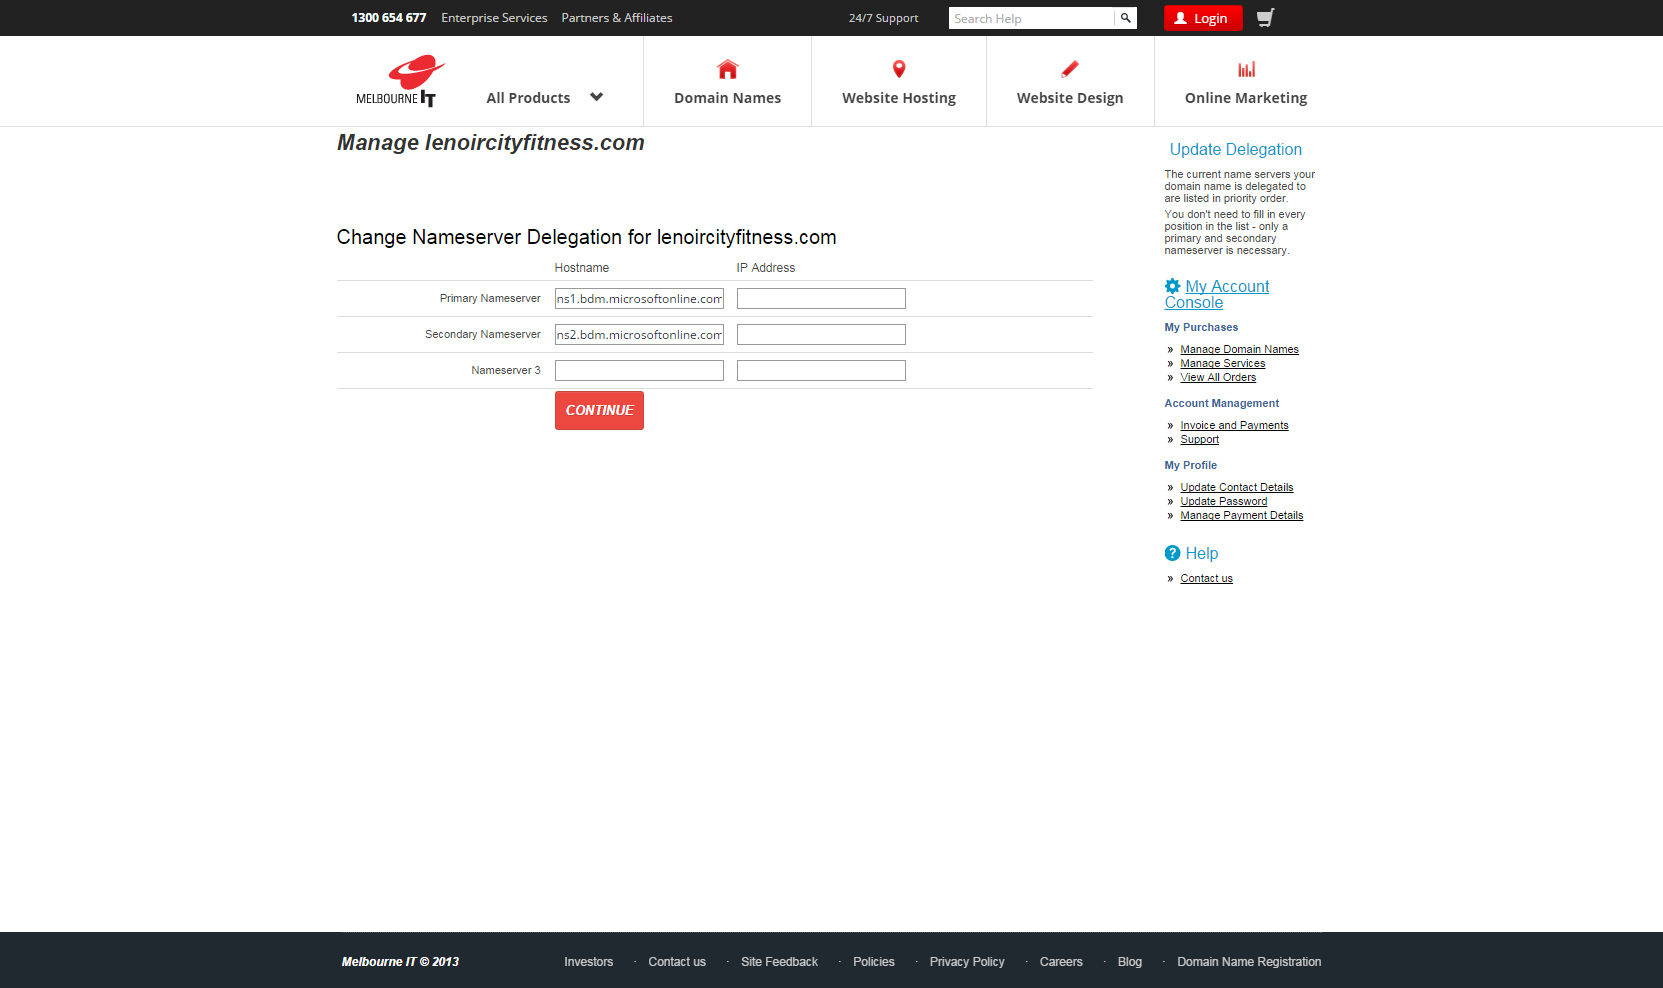Click the 1300 654 677 phone number
The width and height of the screenshot is (1663, 988).
pyautogui.click(x=389, y=18)
